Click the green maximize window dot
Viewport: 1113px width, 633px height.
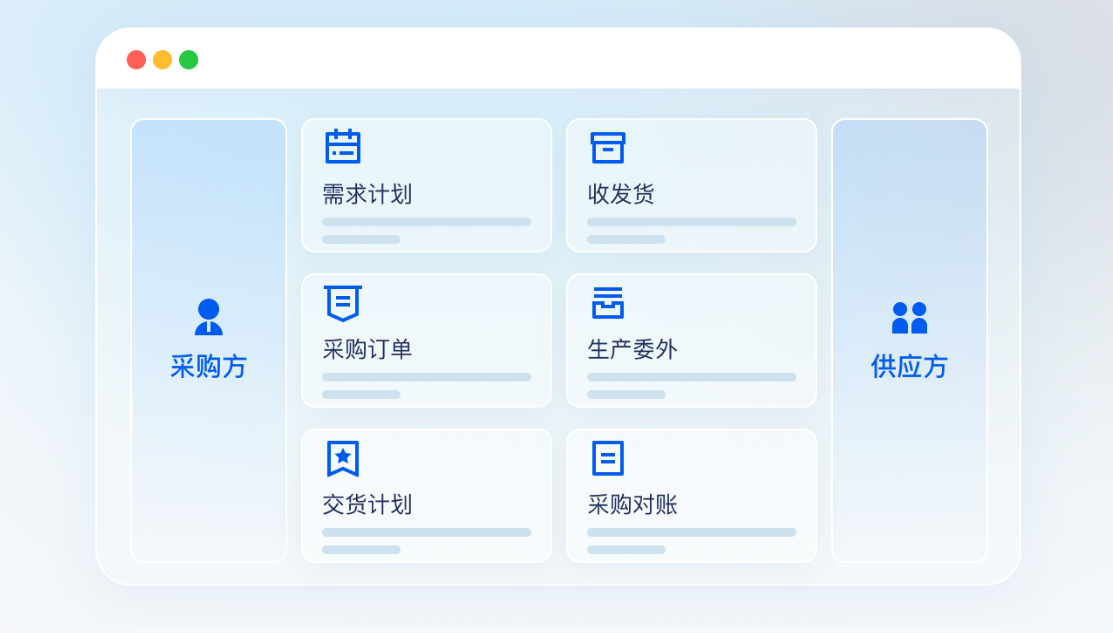pos(189,60)
